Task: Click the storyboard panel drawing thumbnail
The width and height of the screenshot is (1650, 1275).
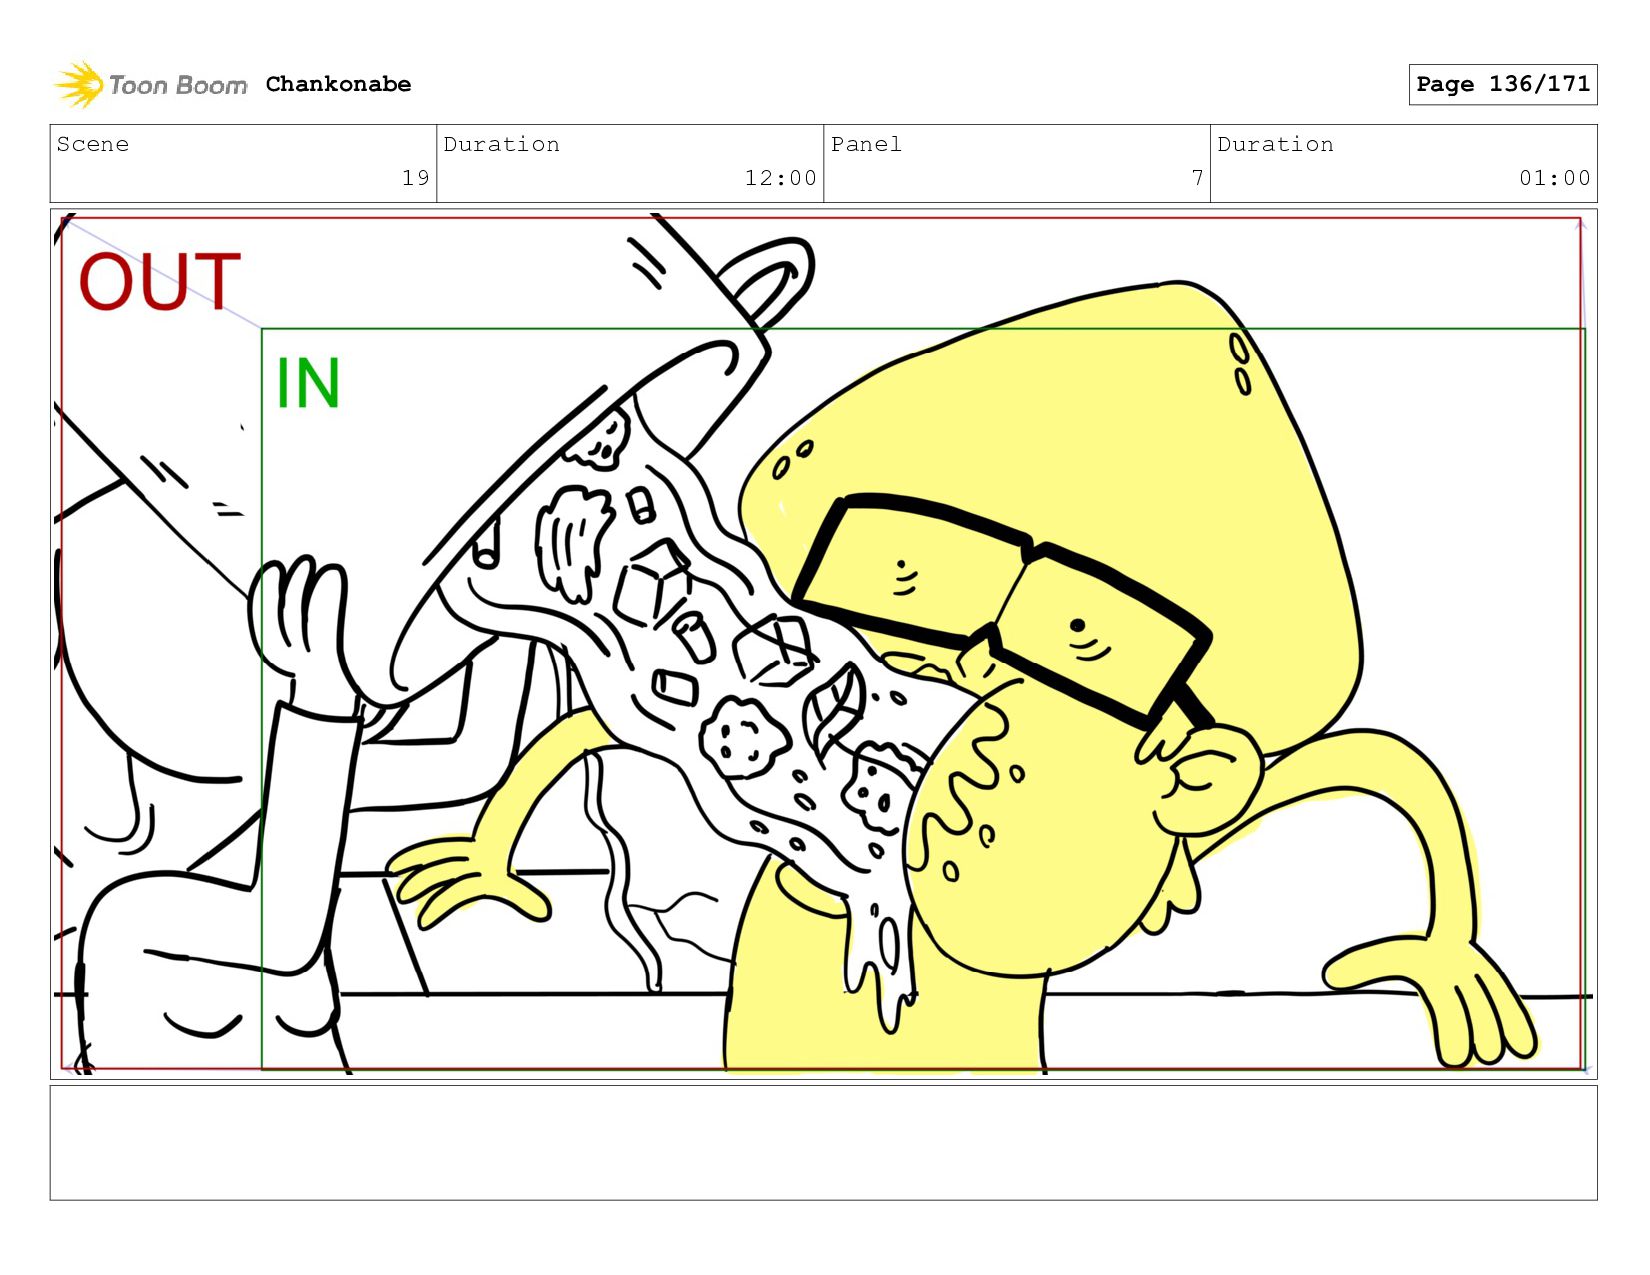Action: click(823, 643)
